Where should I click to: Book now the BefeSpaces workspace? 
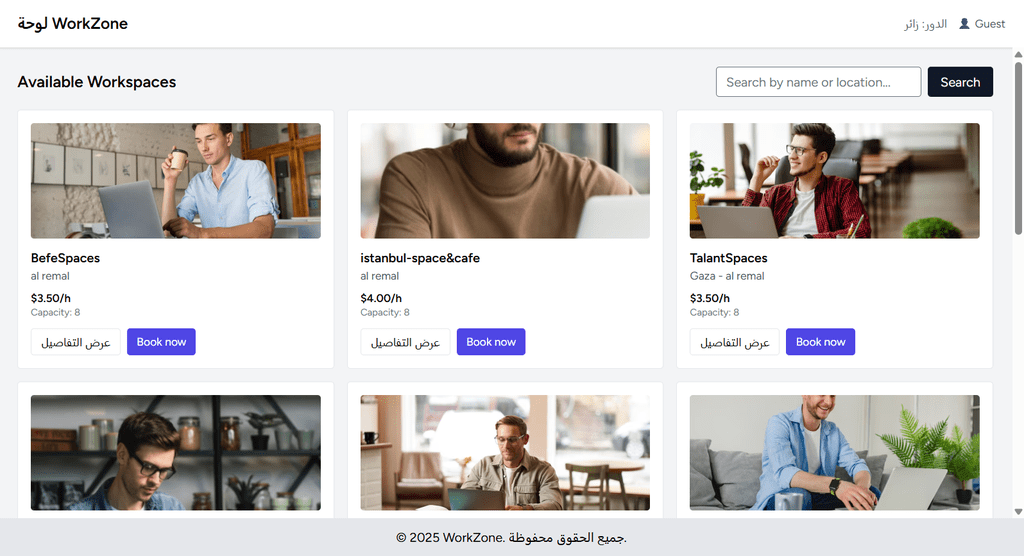pos(161,342)
